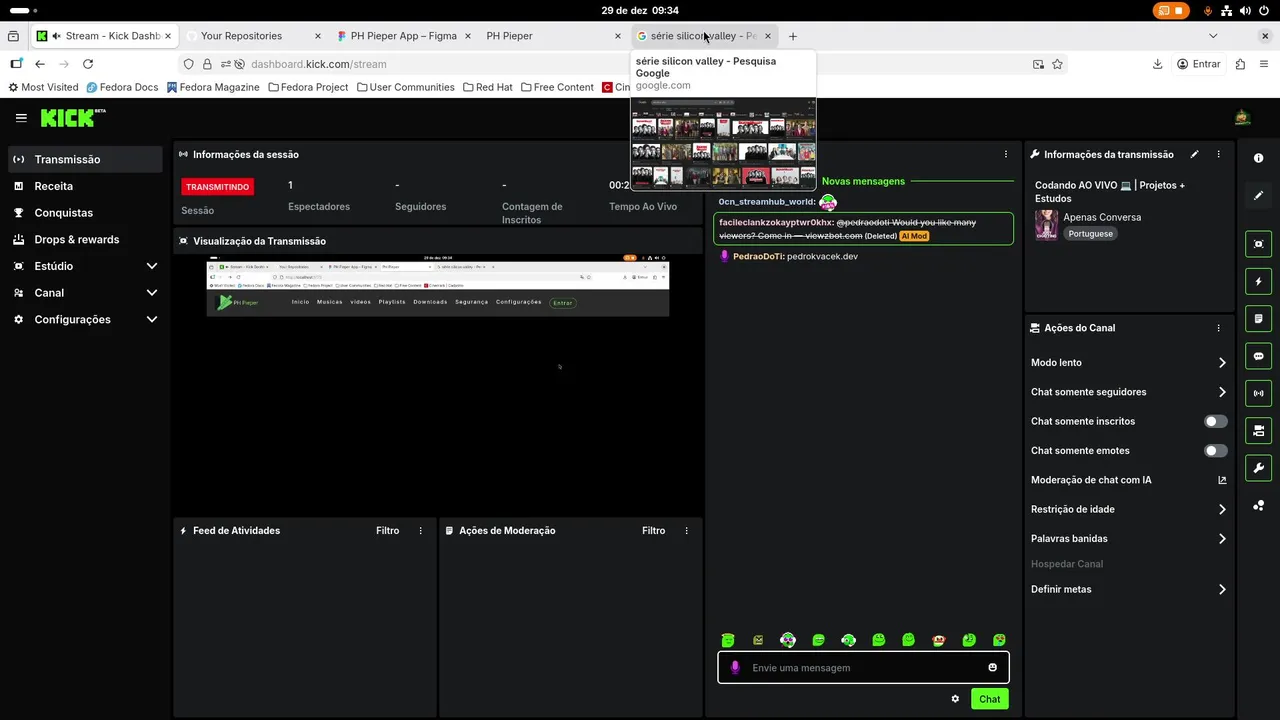Screen dimensions: 1280x720
Task: Open the Kick hamburger menu
Action: tap(21, 118)
